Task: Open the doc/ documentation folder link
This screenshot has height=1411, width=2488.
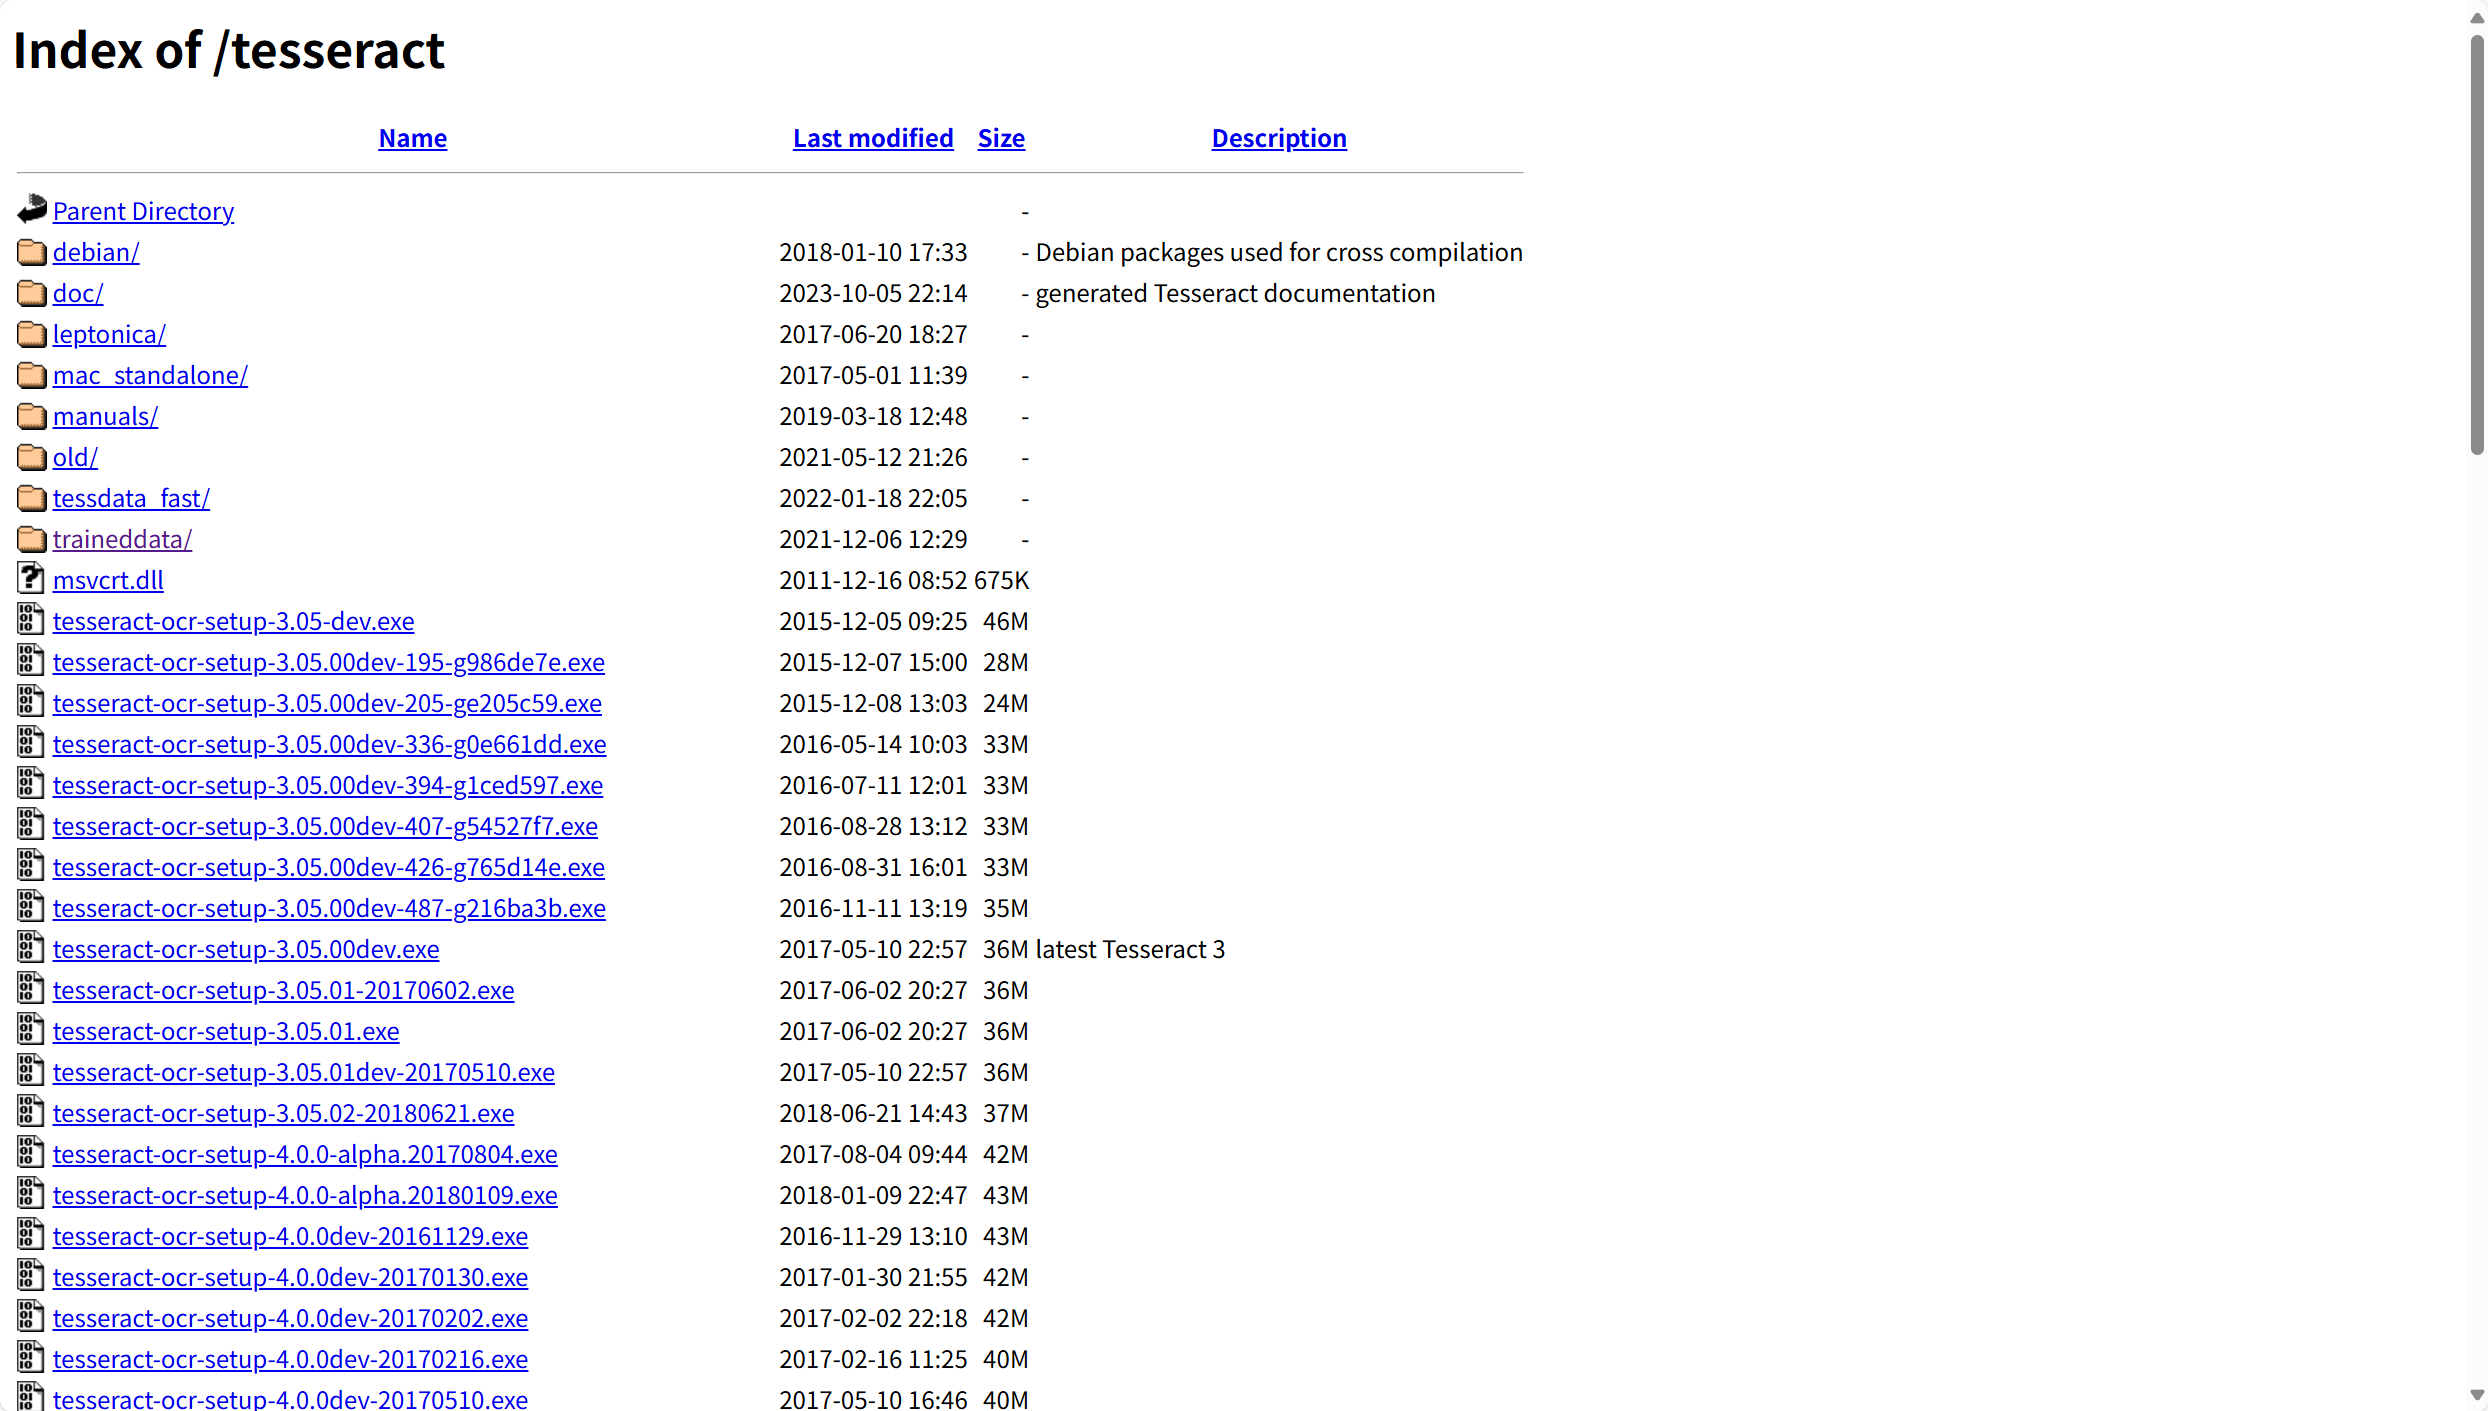Action: point(78,293)
